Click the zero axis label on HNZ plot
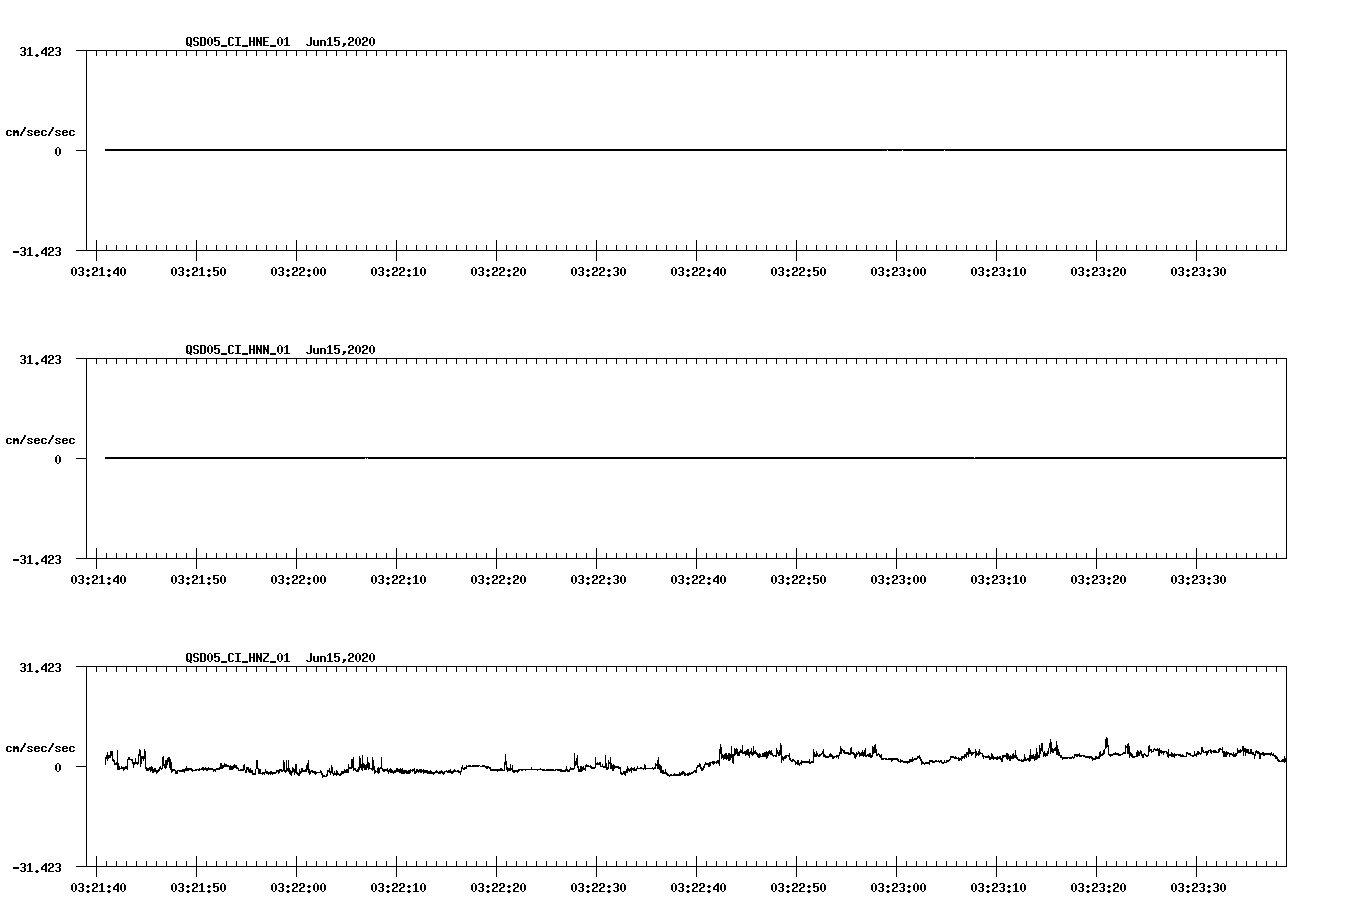Viewport: 1358px width, 924px height. 58,768
